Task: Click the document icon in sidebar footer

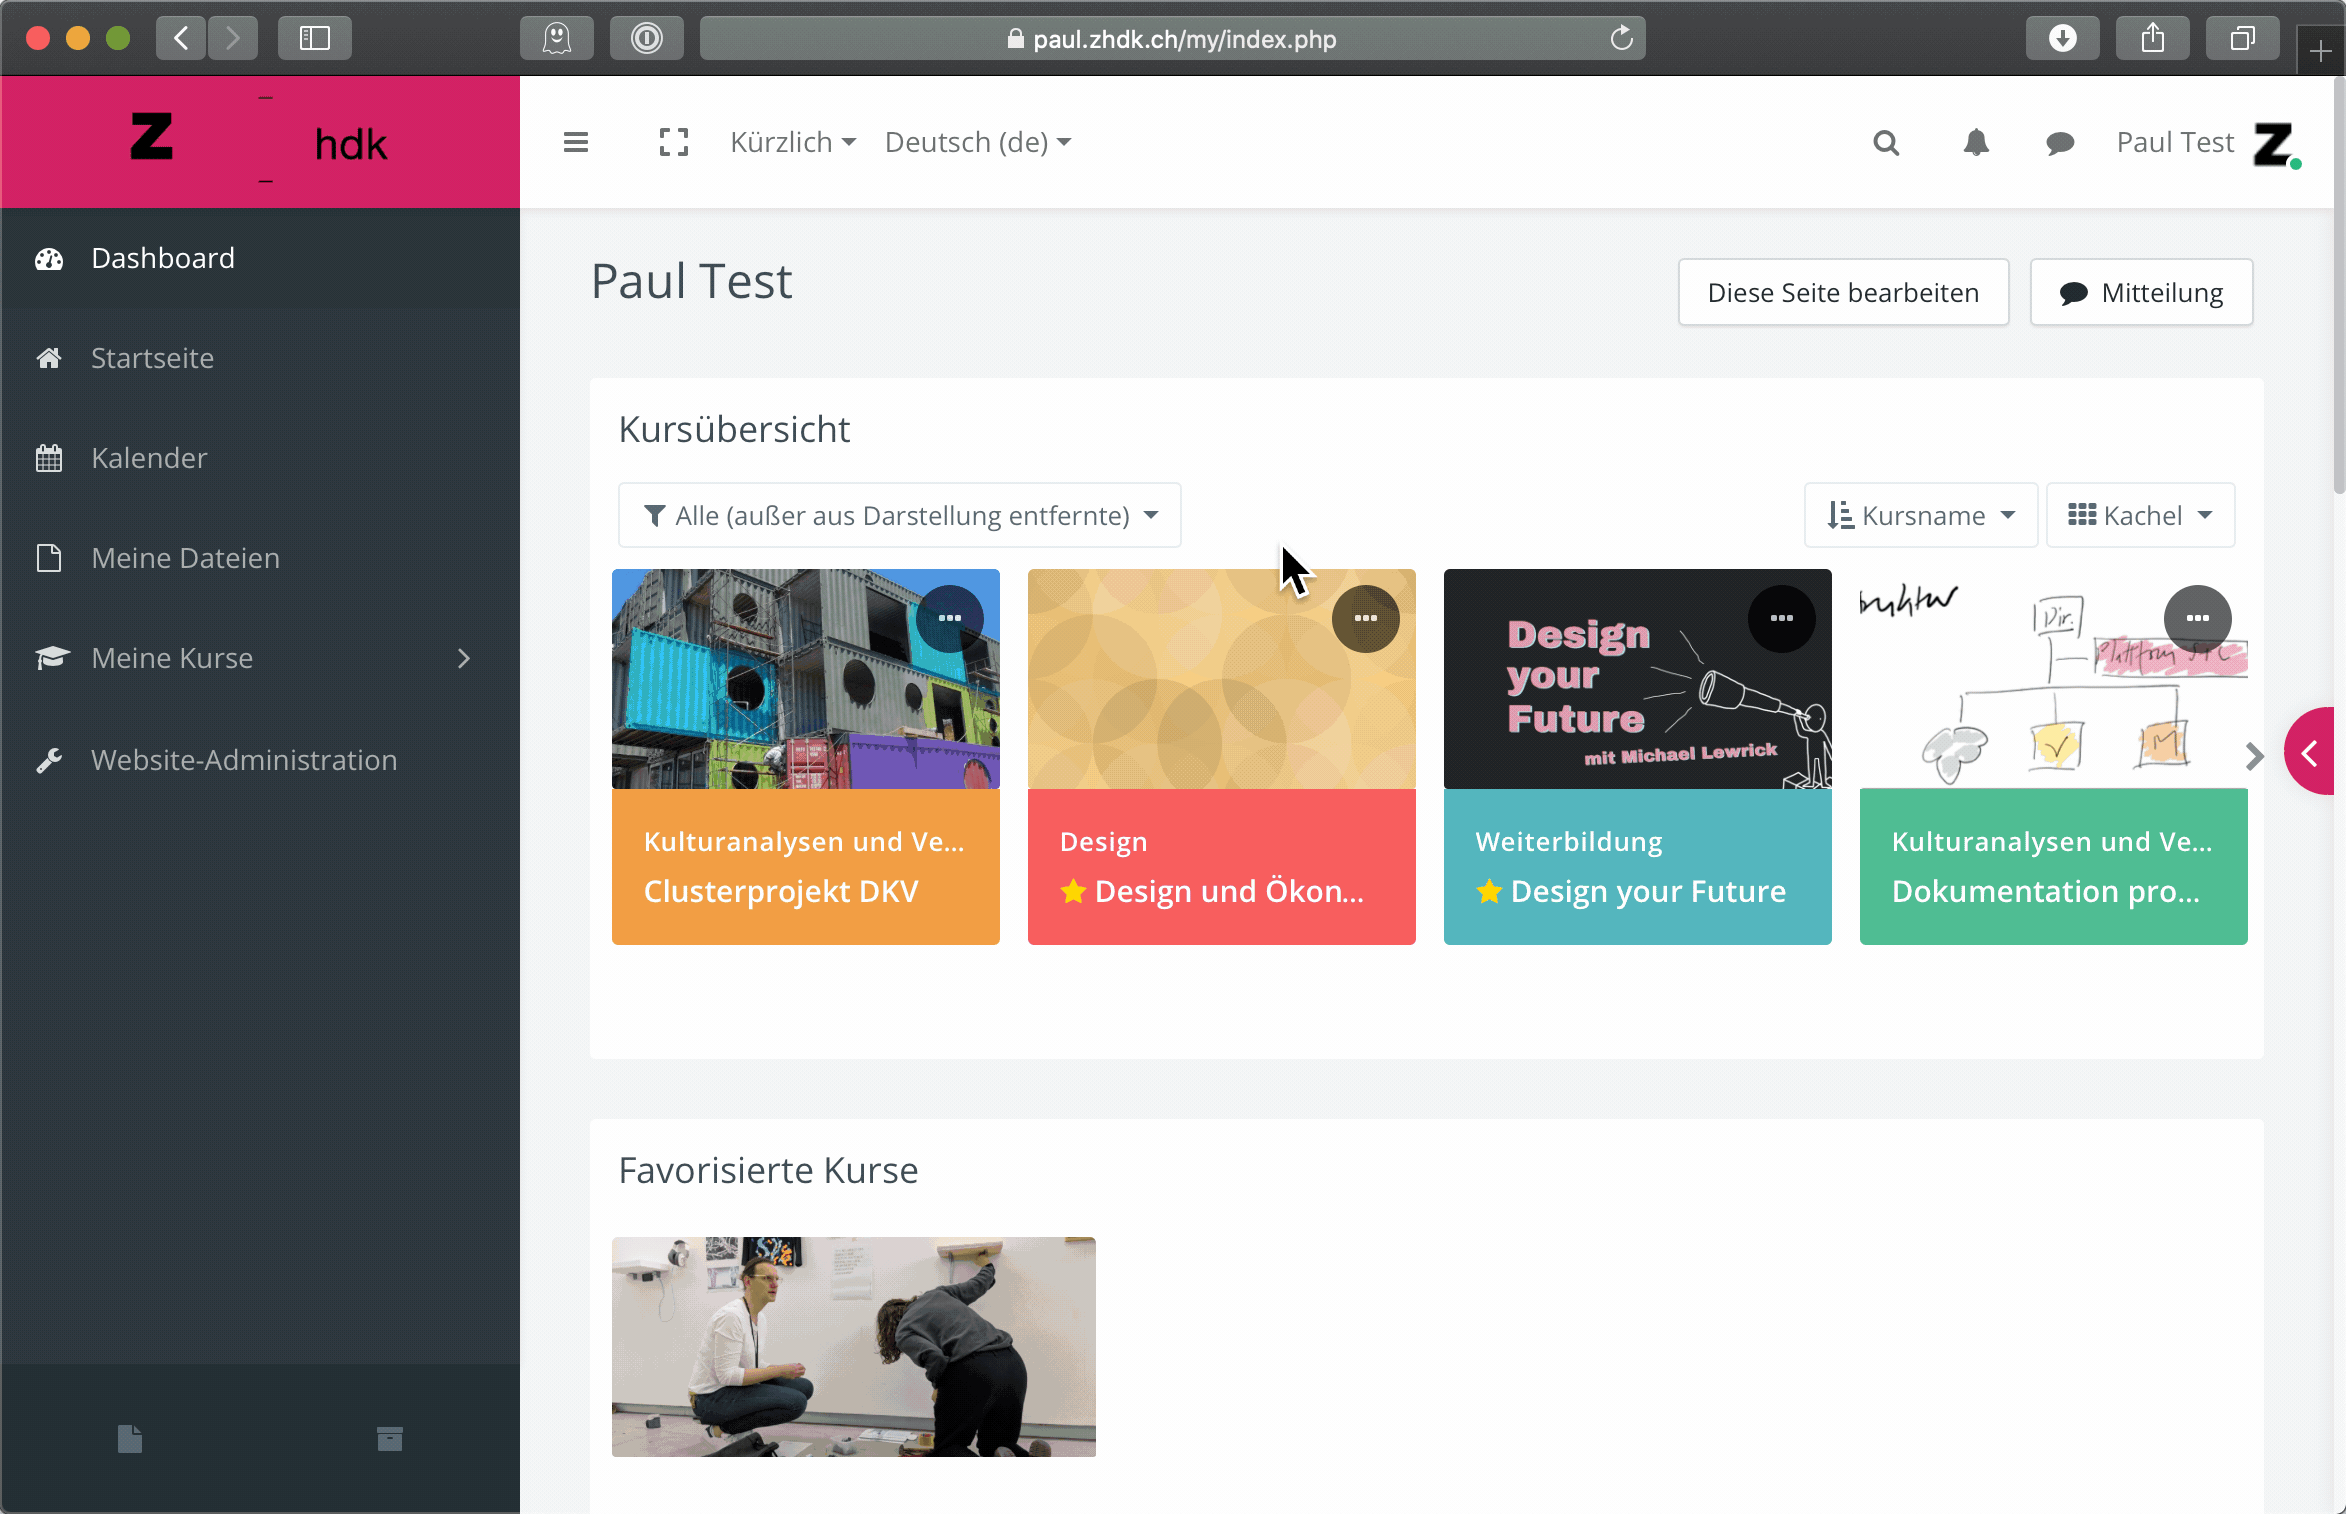Action: point(130,1439)
